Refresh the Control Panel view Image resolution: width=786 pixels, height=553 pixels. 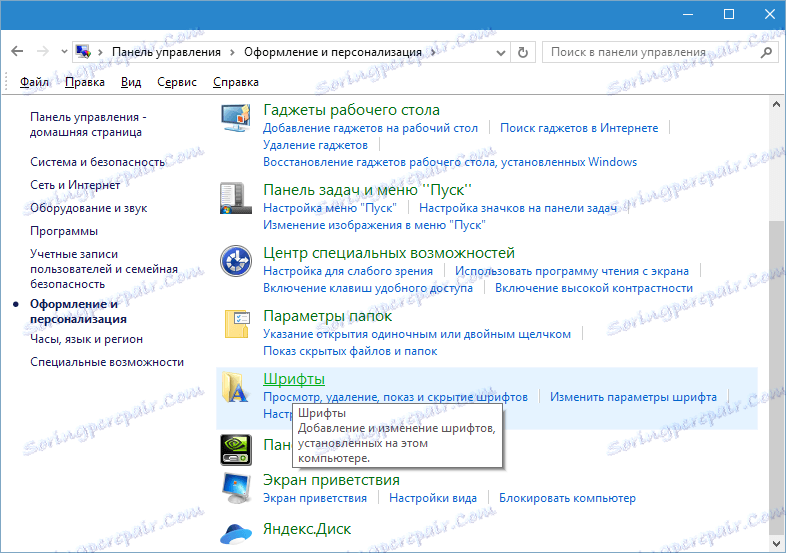(x=523, y=52)
